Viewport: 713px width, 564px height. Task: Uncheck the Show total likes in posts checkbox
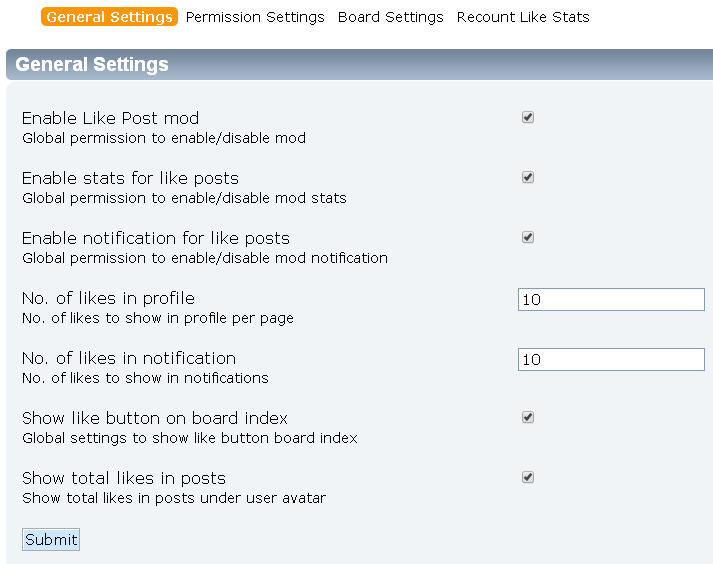(528, 477)
